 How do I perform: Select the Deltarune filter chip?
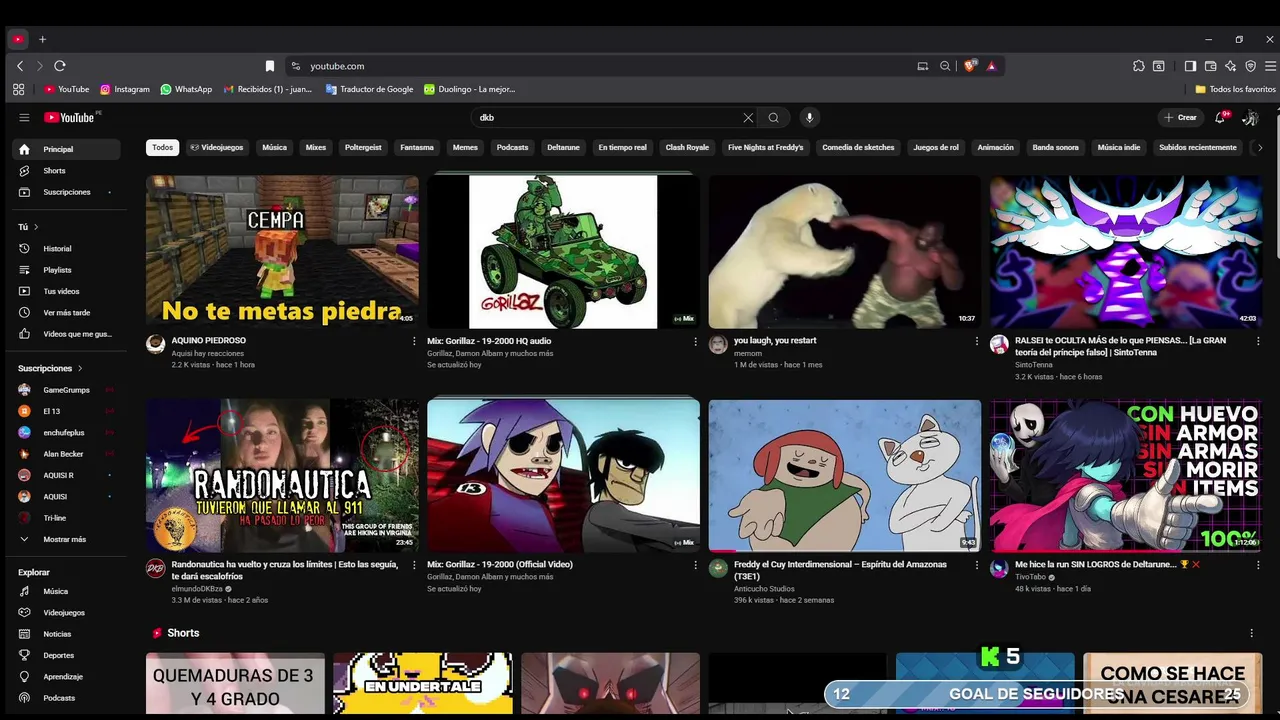(x=563, y=147)
